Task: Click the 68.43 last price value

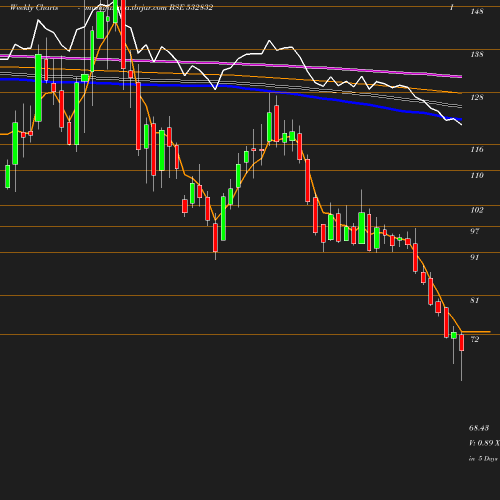Action: point(479,428)
